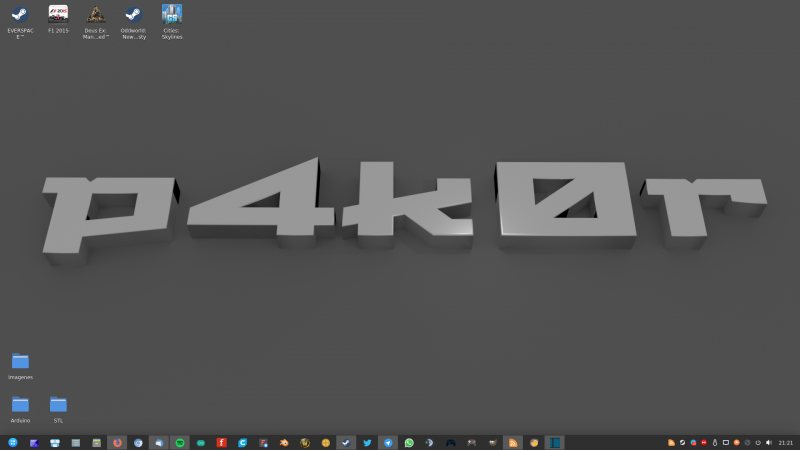Launch Cities: Skylines from the desktop
Screen dimensions: 800x450
click(x=172, y=15)
